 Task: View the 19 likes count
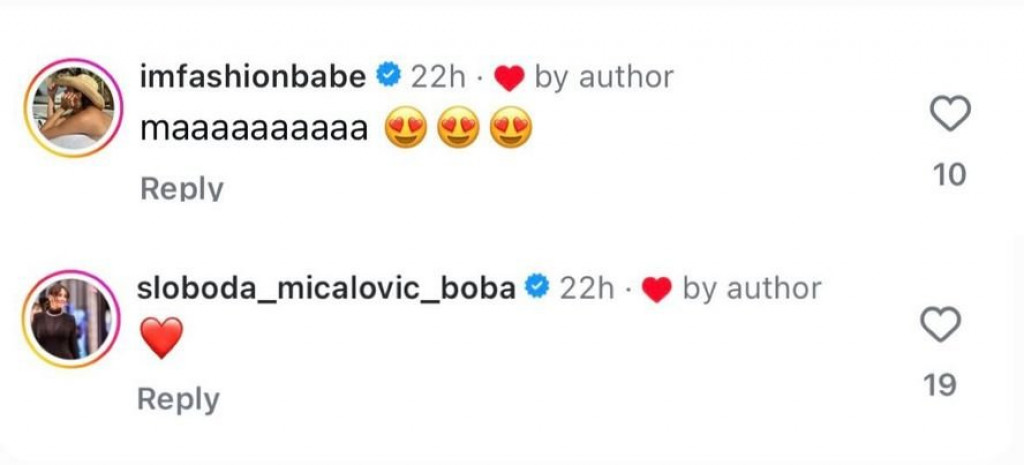coord(940,385)
